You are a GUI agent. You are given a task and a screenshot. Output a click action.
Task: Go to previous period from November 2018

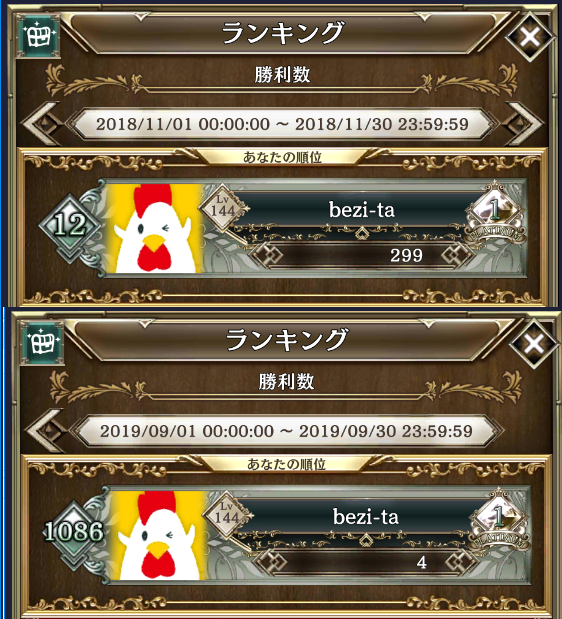[42, 124]
